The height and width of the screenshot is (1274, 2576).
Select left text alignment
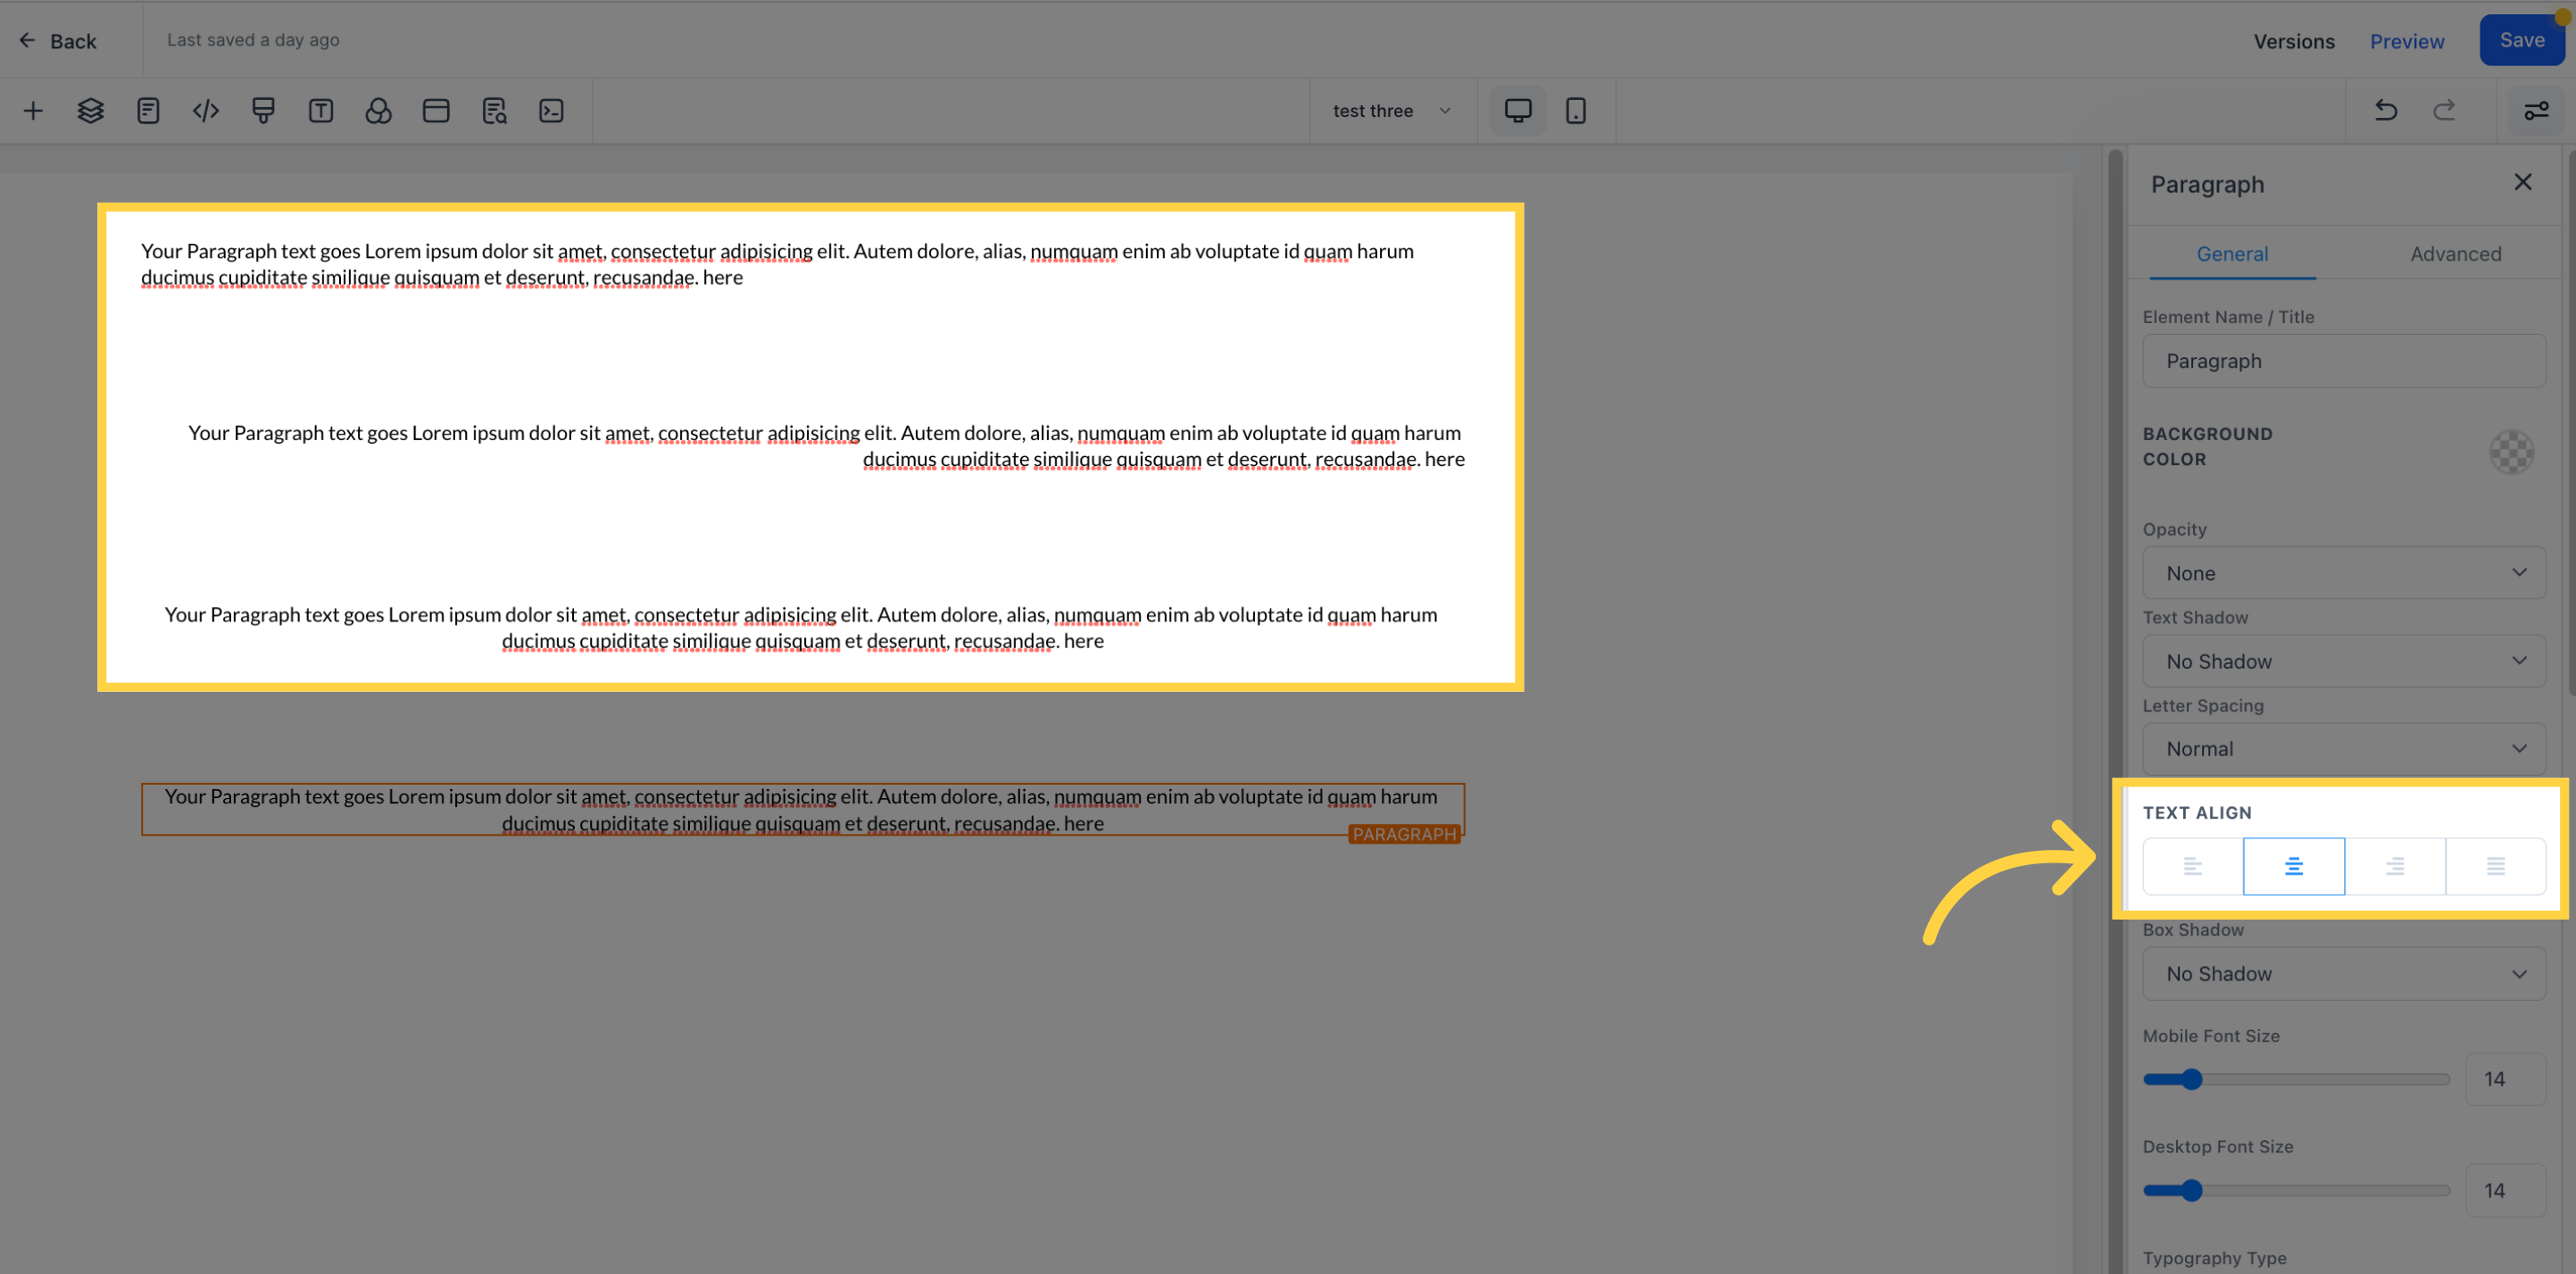click(x=2192, y=866)
